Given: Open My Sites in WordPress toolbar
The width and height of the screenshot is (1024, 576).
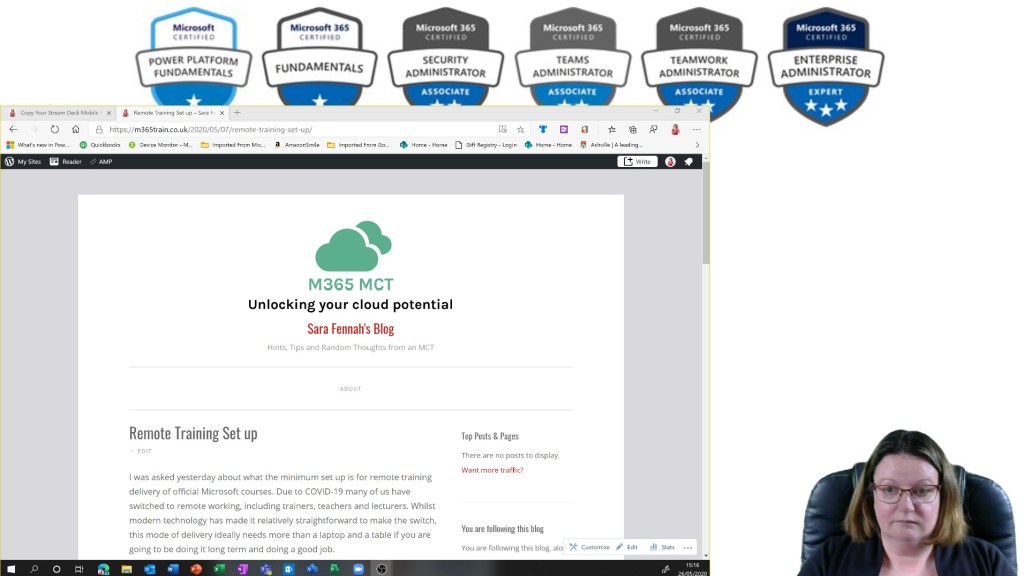Looking at the screenshot, I should point(22,161).
